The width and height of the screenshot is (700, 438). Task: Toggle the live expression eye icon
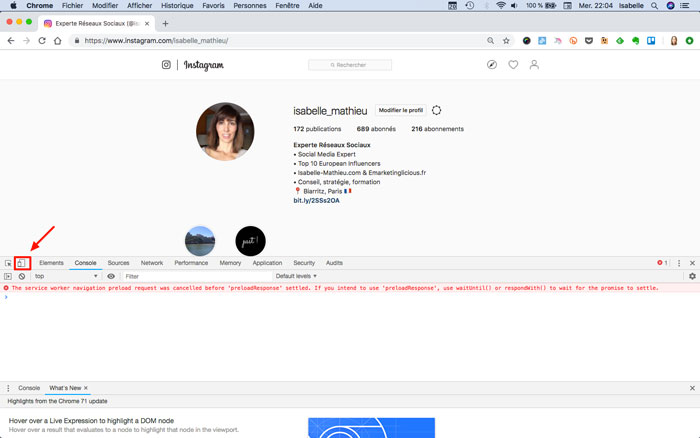coord(111,276)
